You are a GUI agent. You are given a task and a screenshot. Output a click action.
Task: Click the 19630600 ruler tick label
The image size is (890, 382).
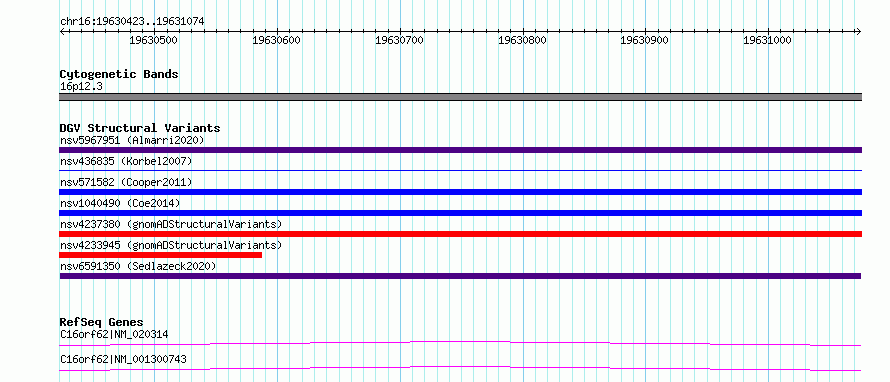click(x=276, y=40)
